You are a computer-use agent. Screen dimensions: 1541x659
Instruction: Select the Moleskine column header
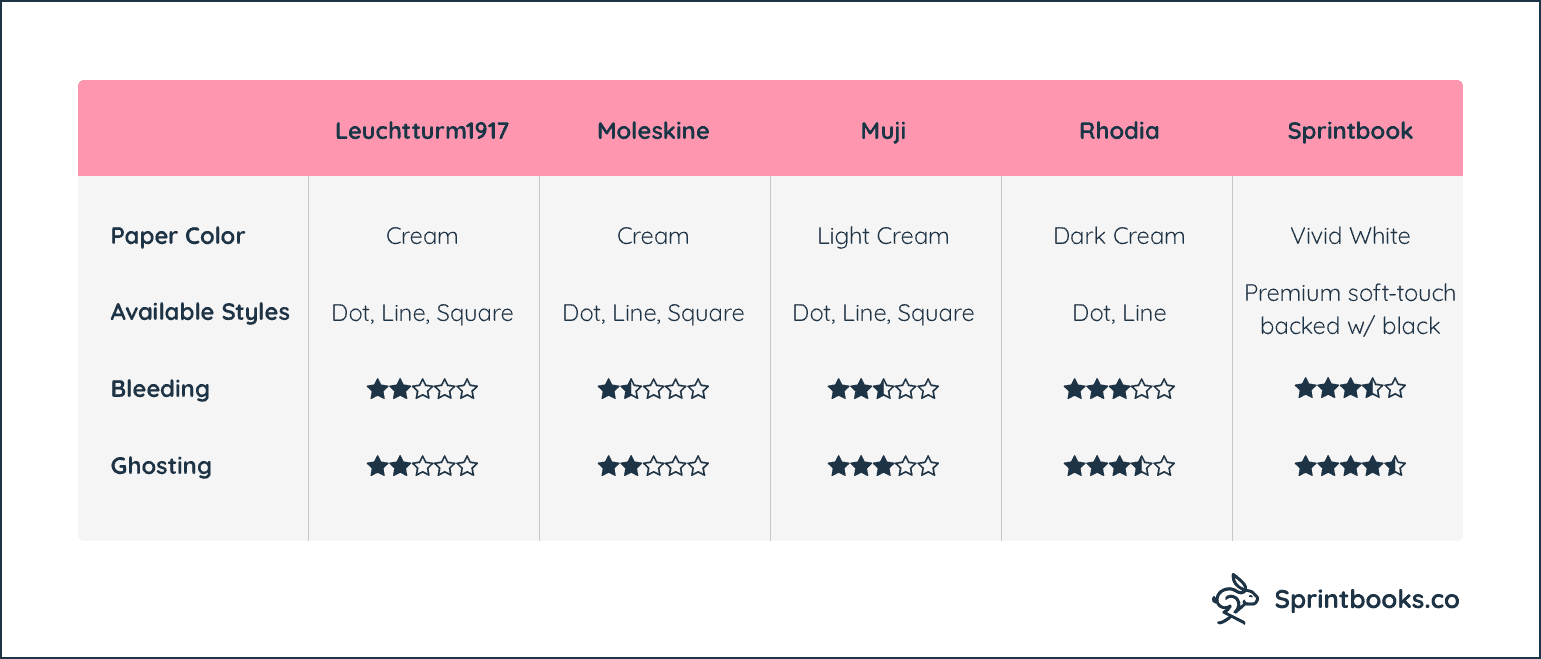[653, 131]
